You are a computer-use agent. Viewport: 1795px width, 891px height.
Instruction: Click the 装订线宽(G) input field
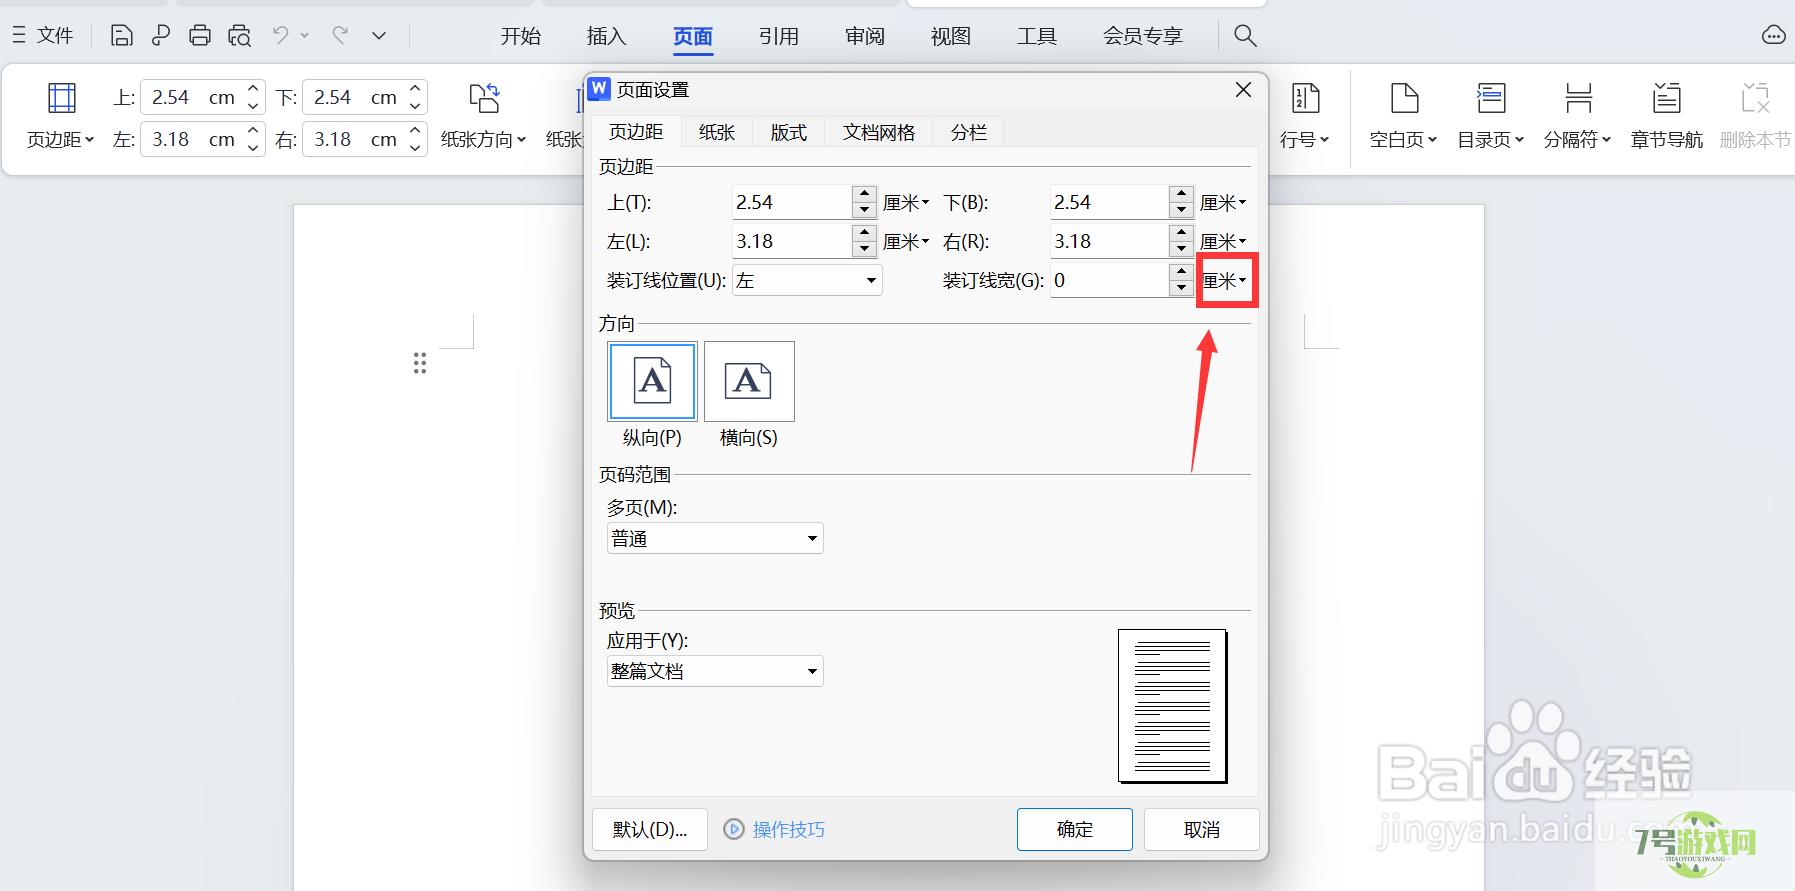1110,280
